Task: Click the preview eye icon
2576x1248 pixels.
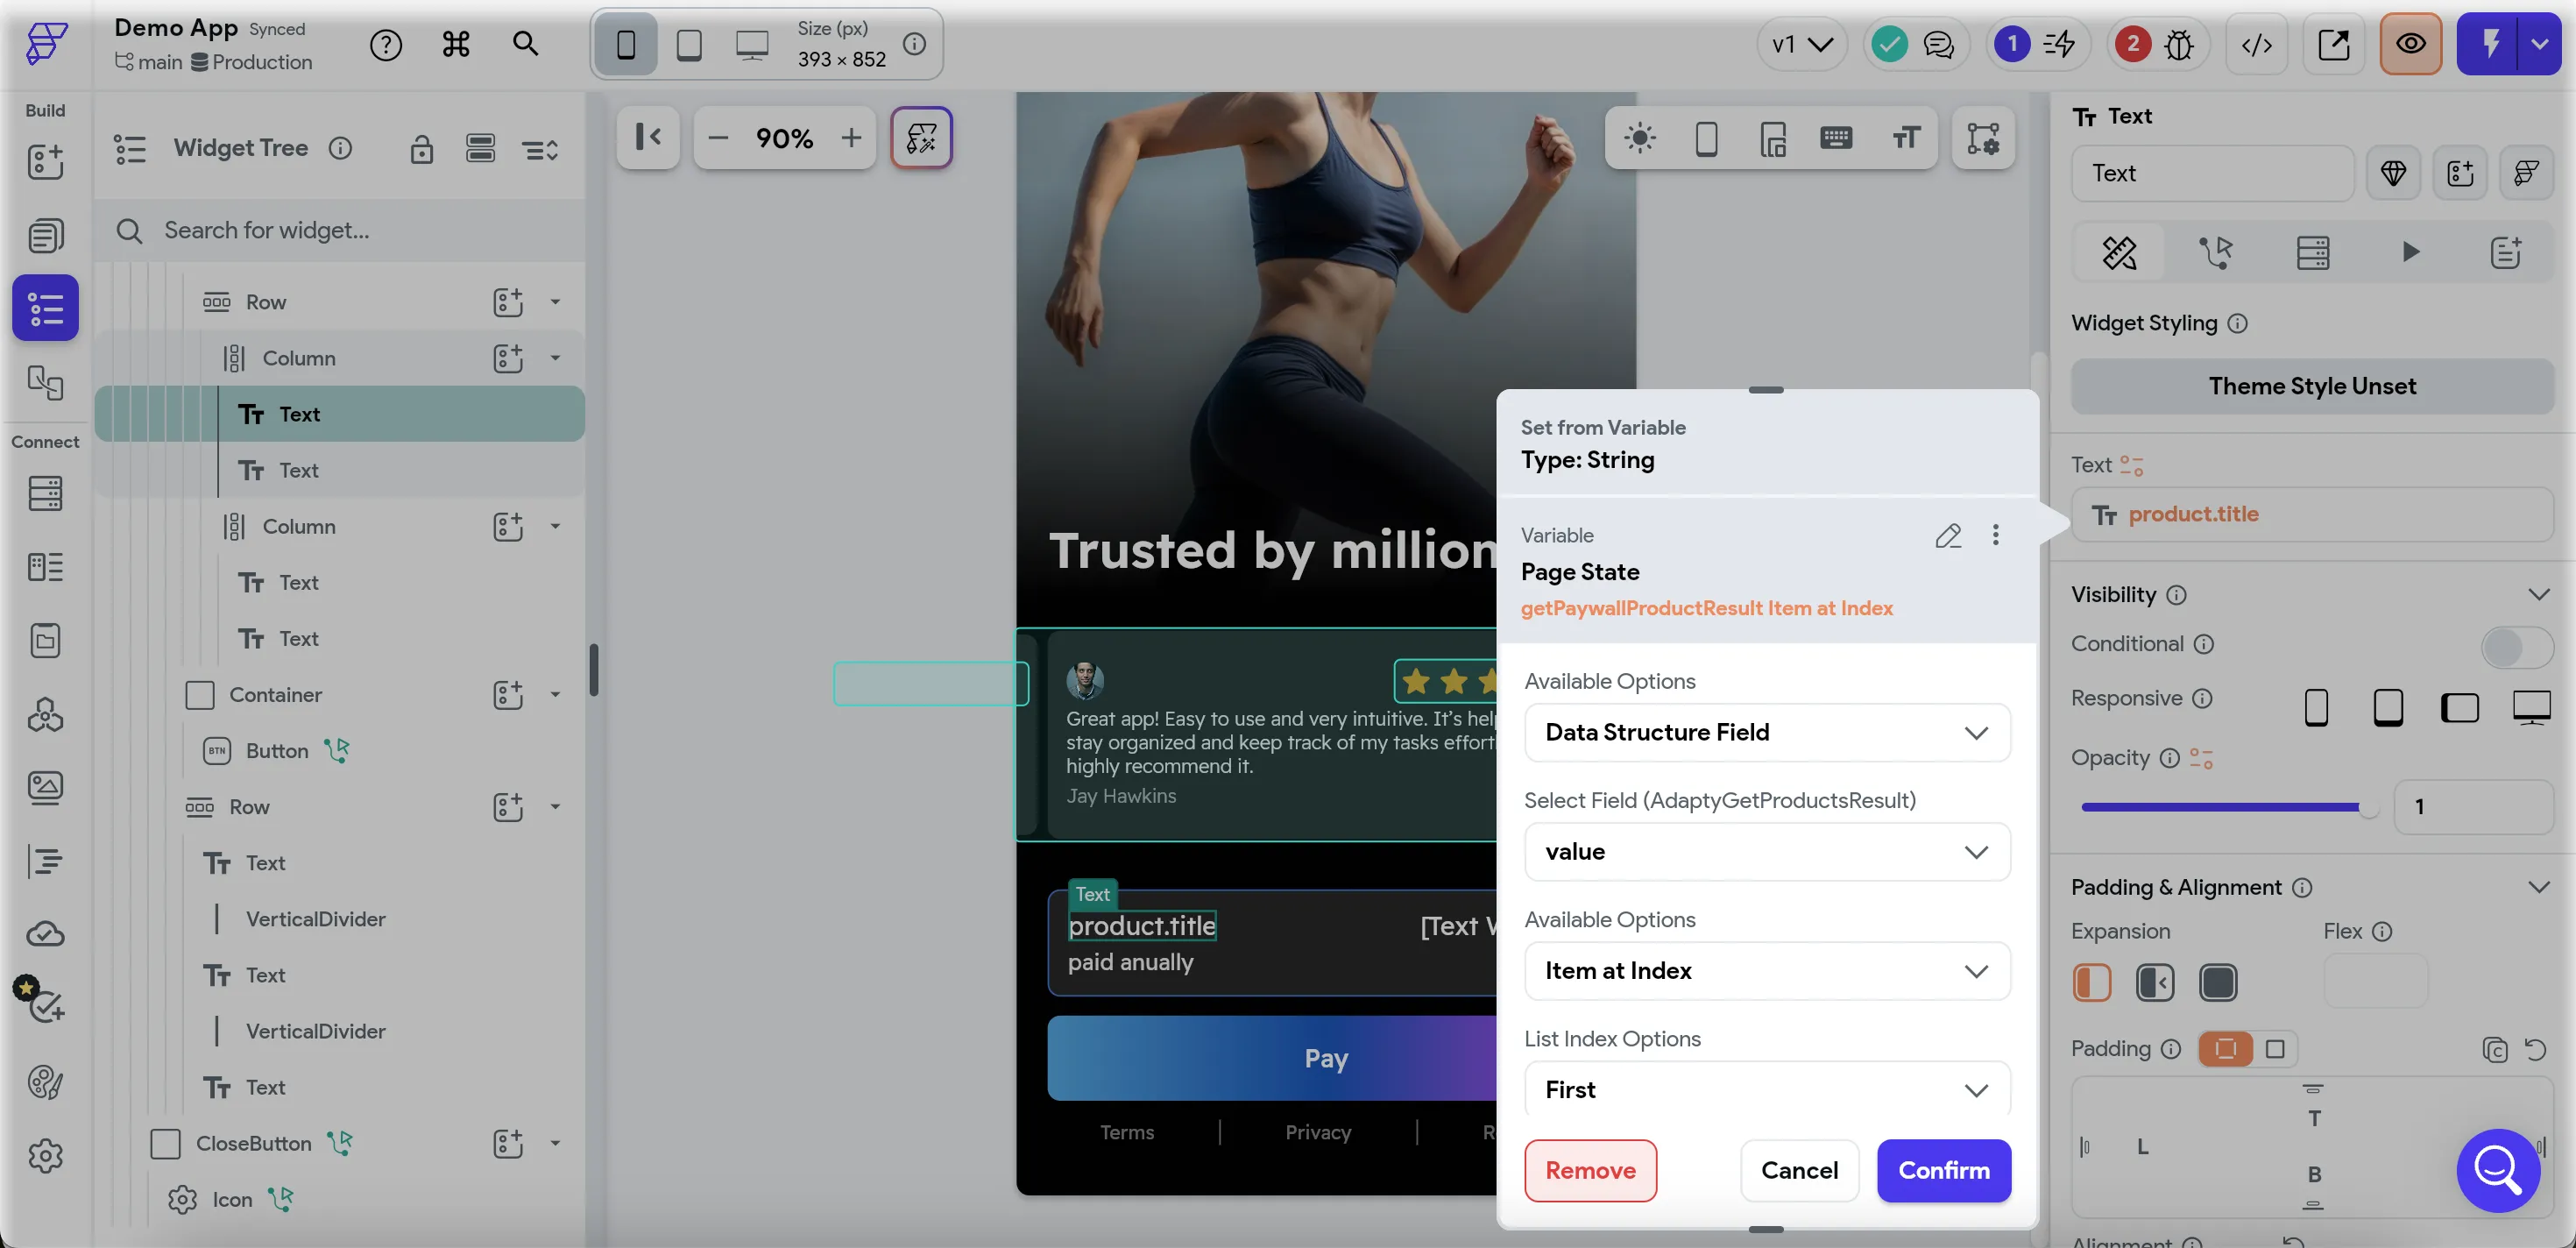Action: click(x=2410, y=44)
